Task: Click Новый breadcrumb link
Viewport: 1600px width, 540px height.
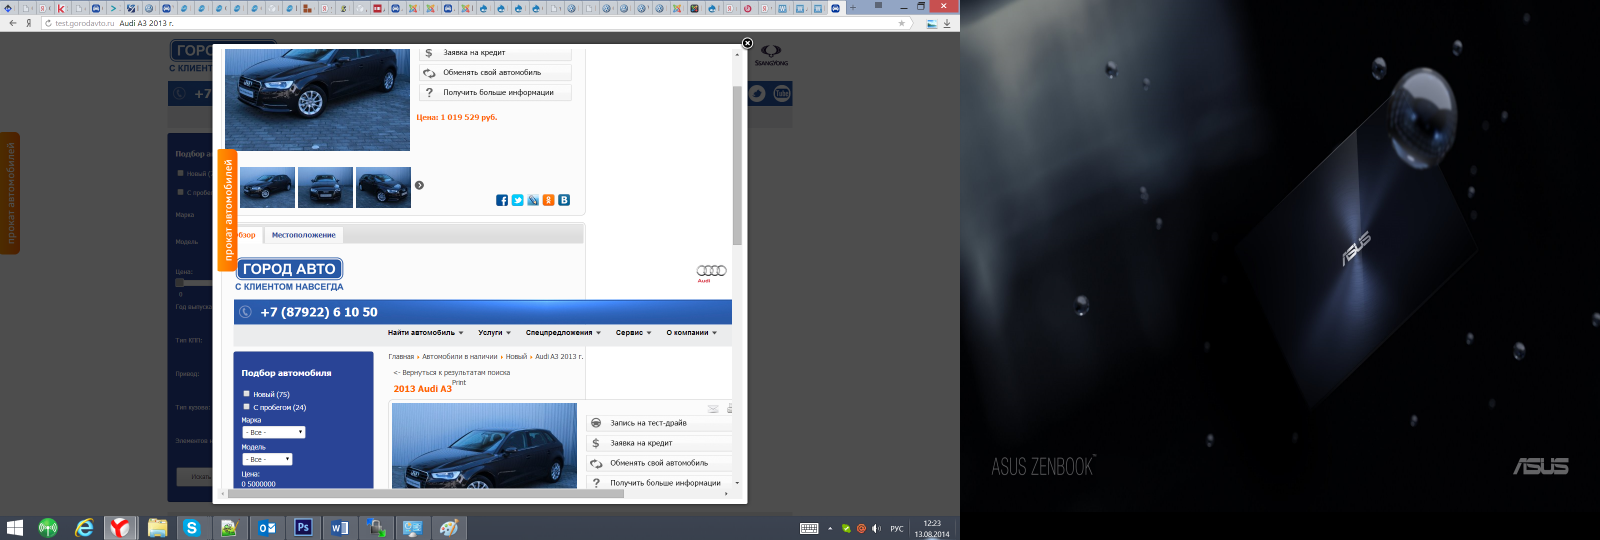Action: 516,356
